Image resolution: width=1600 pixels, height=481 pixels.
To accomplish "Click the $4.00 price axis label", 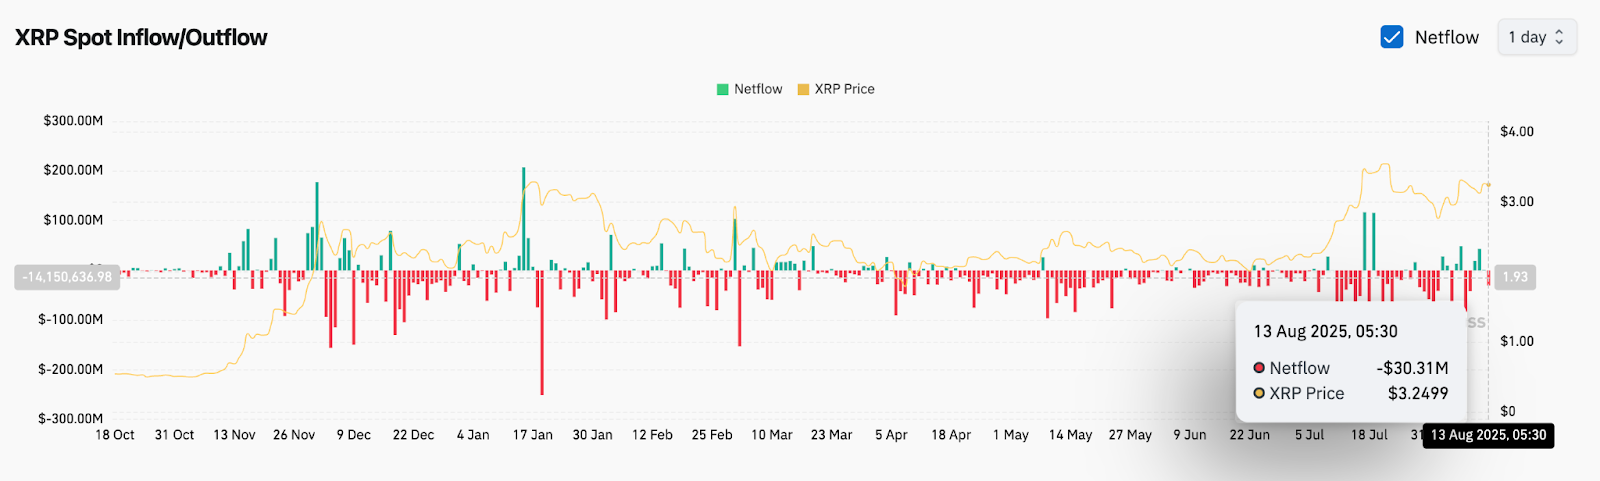I will pyautogui.click(x=1516, y=132).
